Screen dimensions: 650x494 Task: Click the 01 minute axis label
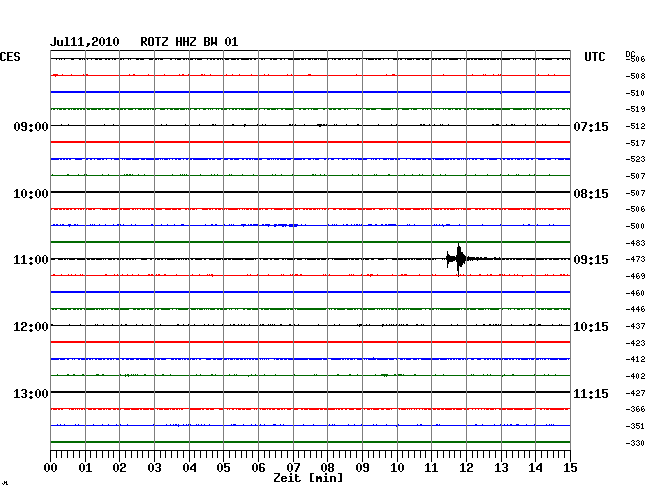click(x=85, y=467)
